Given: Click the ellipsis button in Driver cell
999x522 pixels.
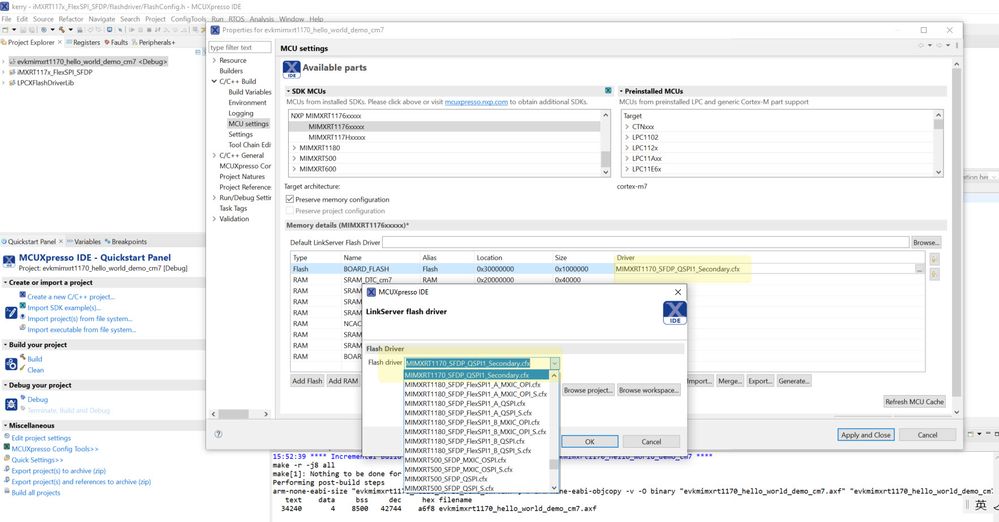Looking at the screenshot, I should pos(919,270).
